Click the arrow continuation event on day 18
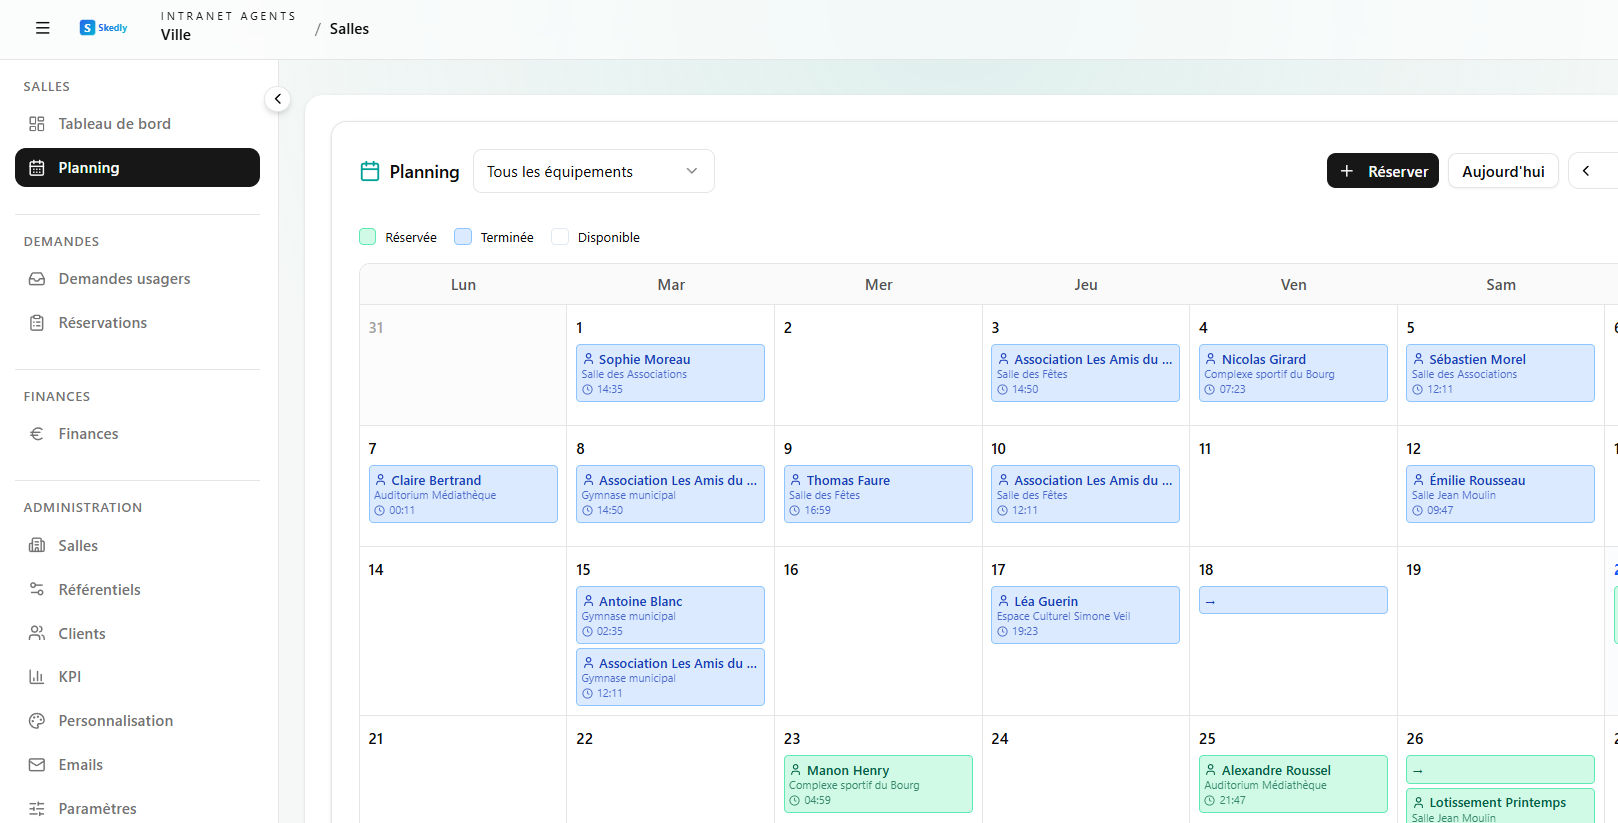The width and height of the screenshot is (1618, 823). coord(1293,600)
